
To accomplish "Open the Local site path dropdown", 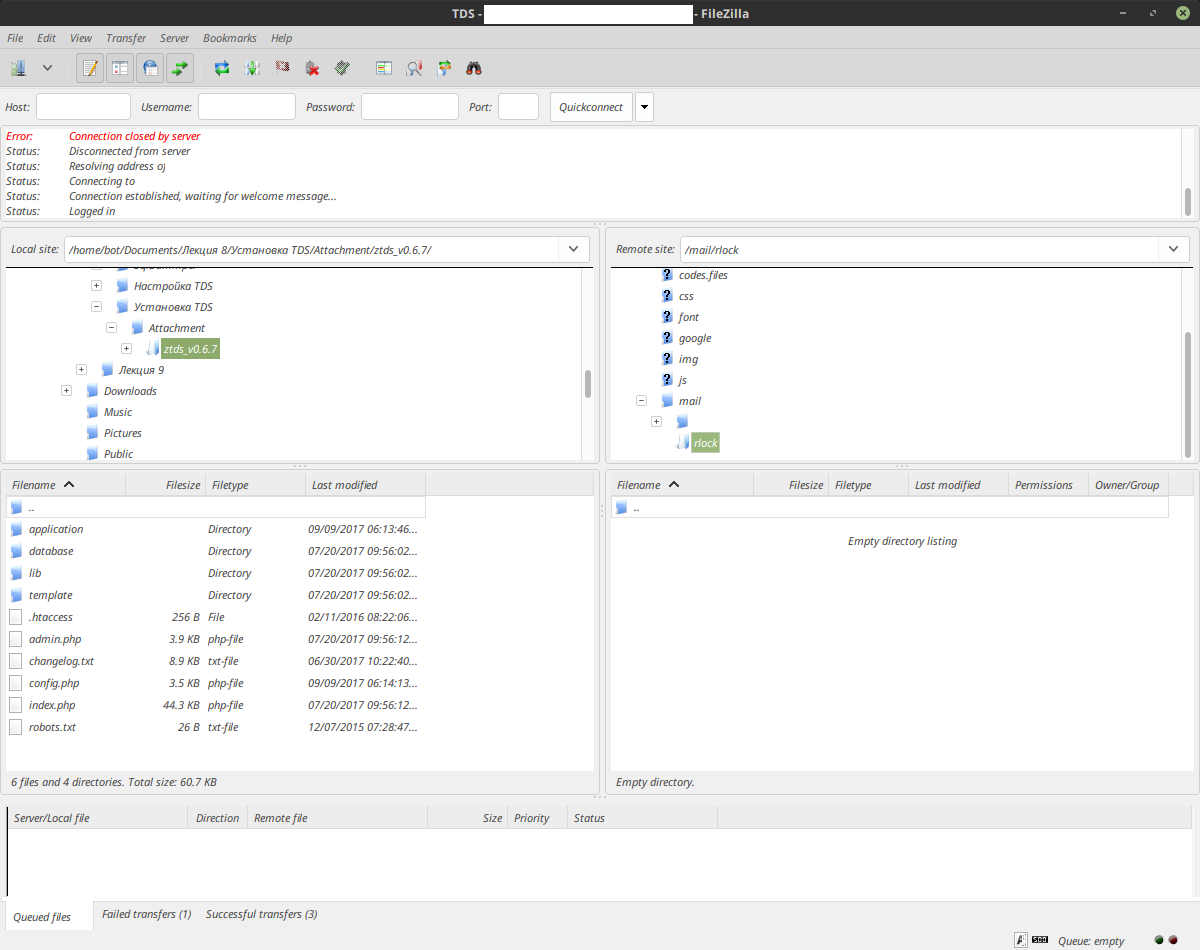I will coord(573,249).
